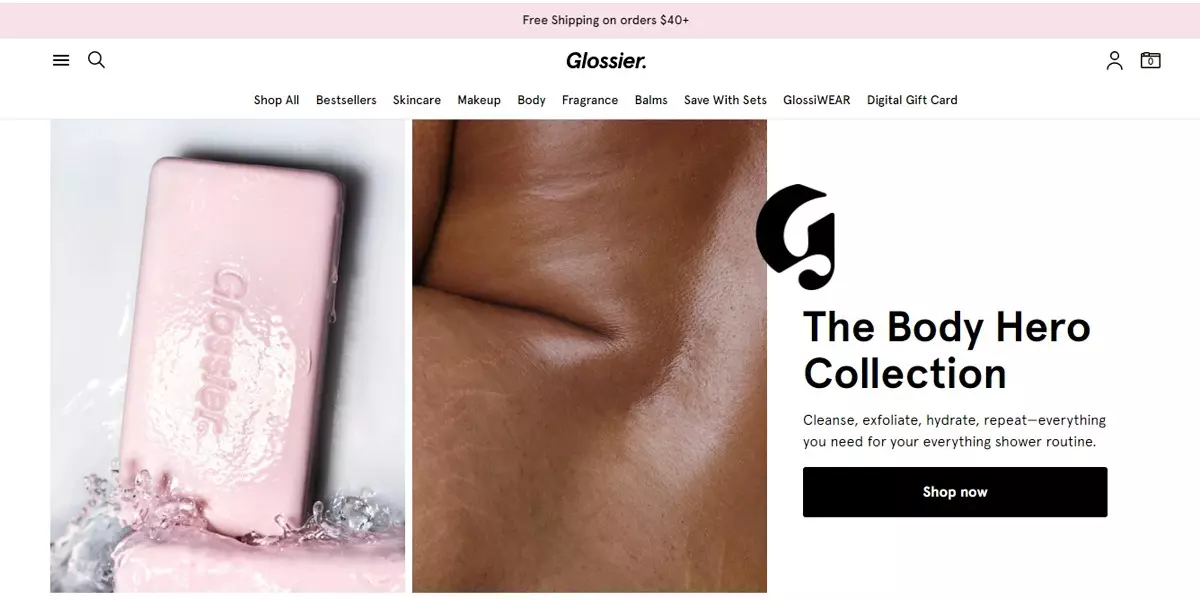Open the Fragrance category
The image size is (1200, 600).
[590, 100]
